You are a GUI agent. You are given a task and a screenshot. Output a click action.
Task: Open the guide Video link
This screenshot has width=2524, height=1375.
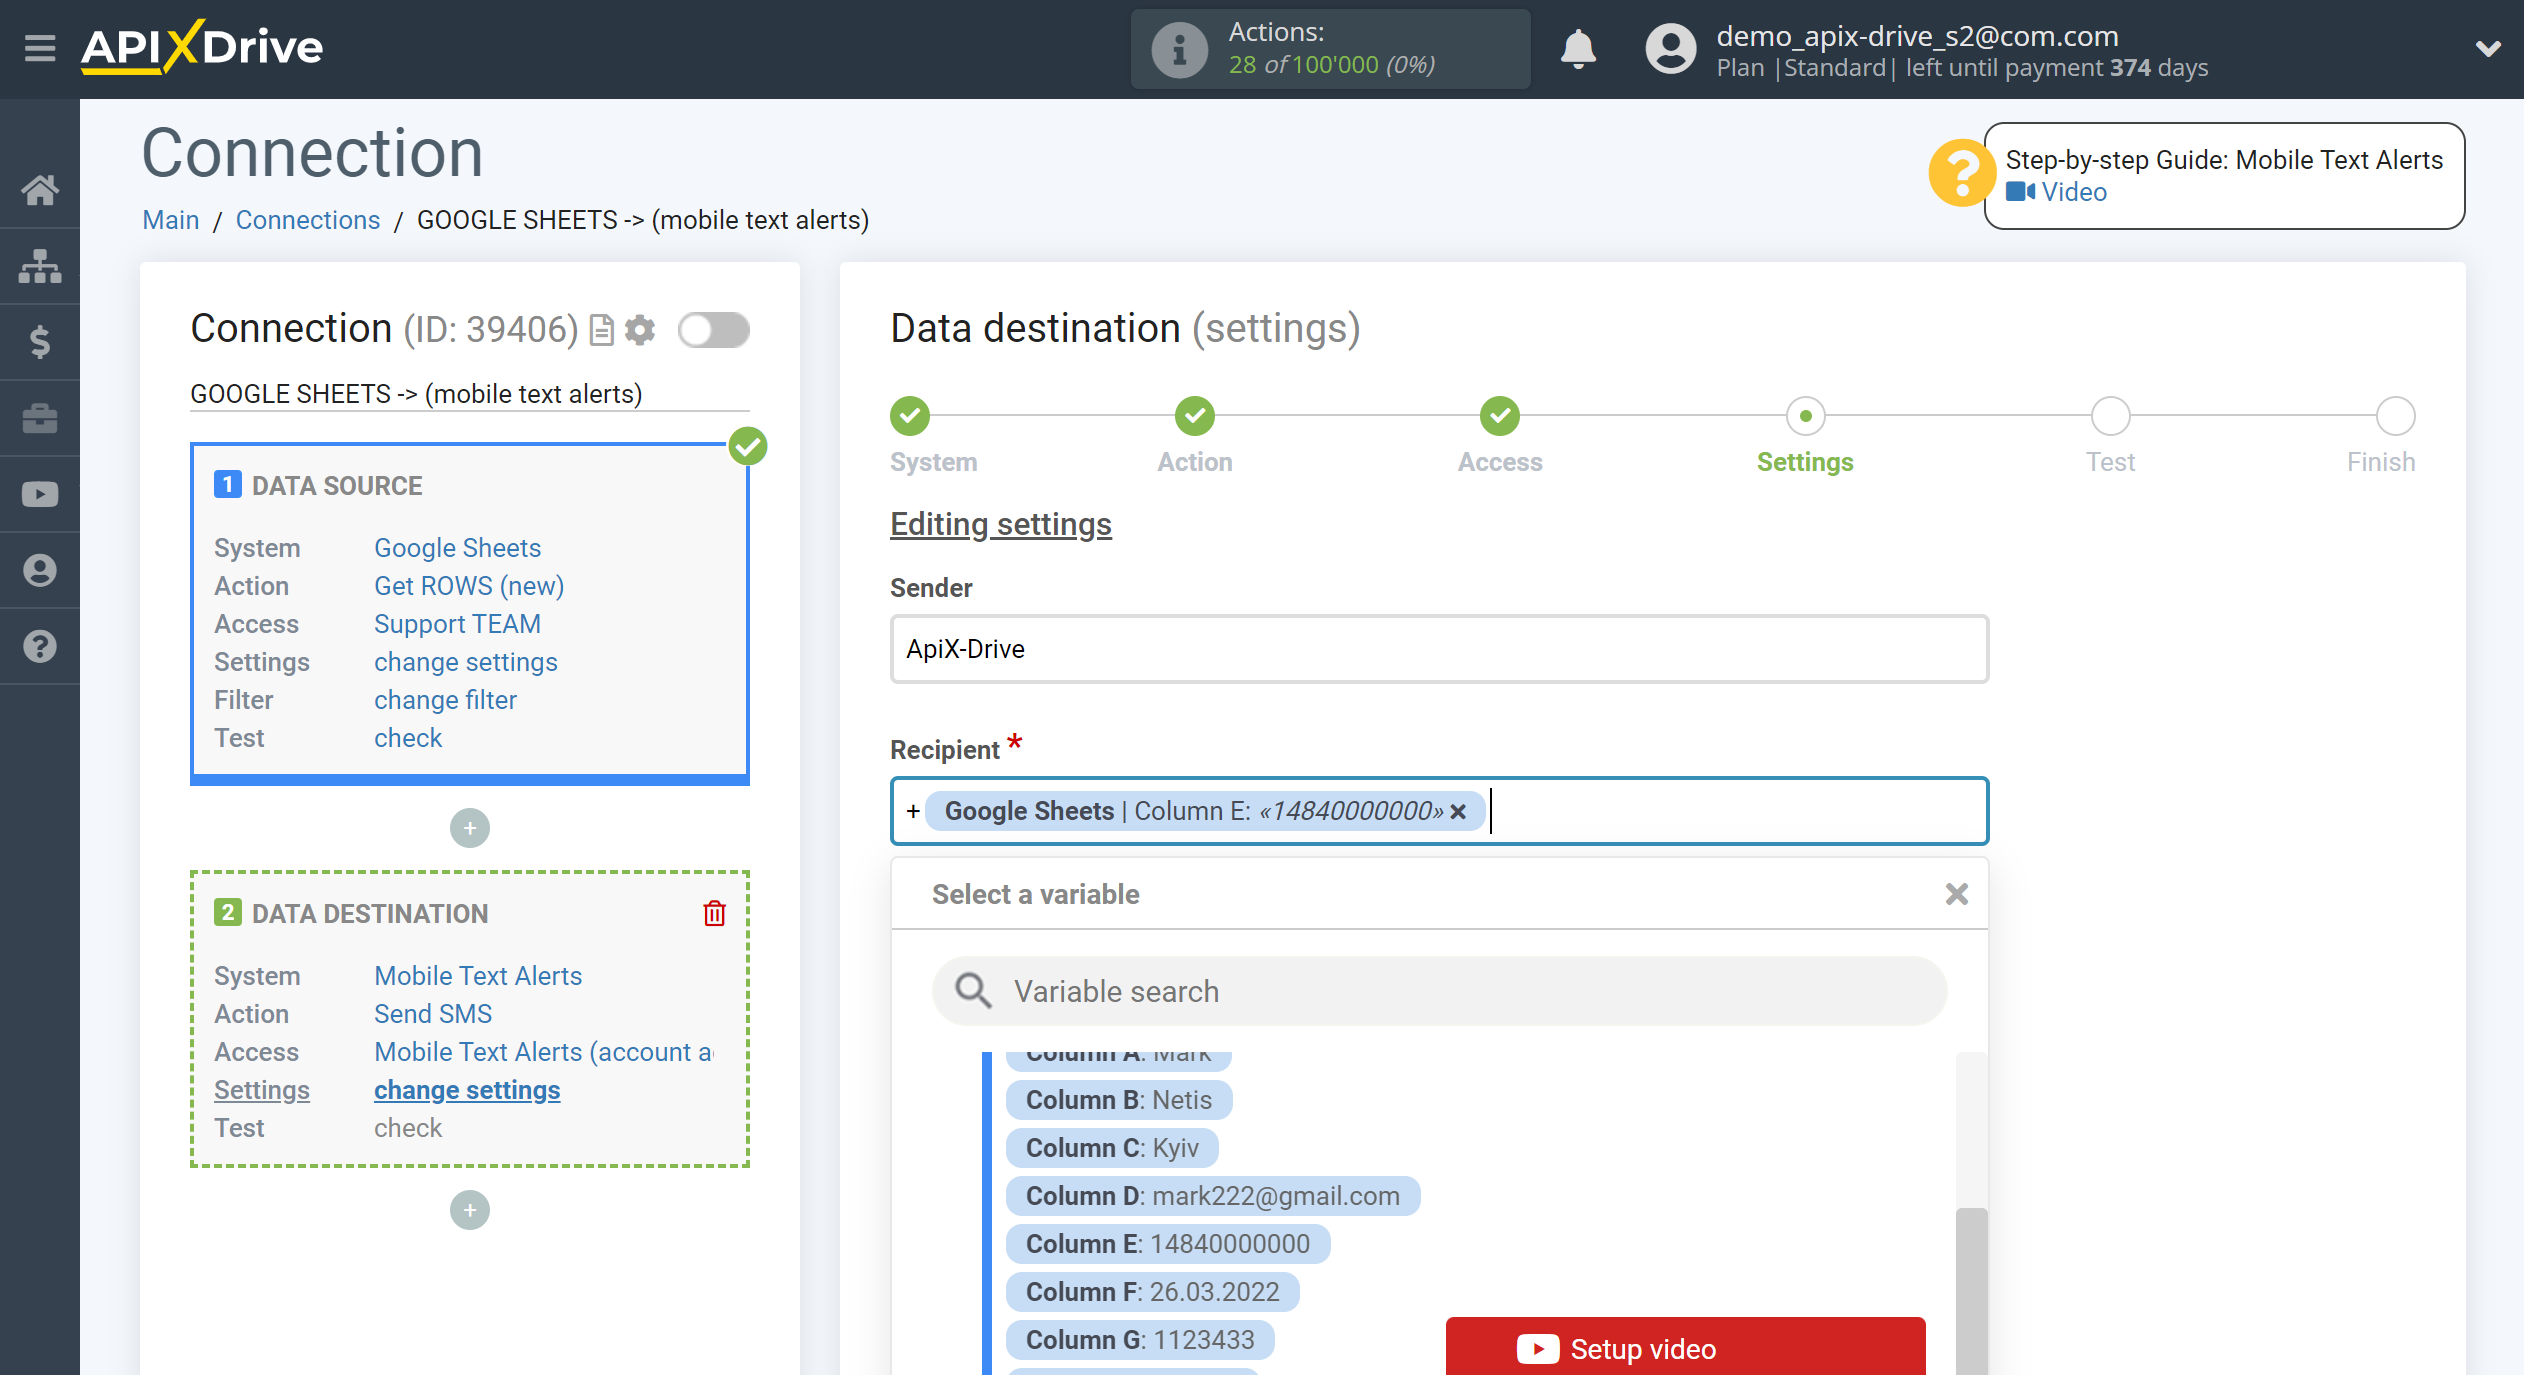point(2057,192)
